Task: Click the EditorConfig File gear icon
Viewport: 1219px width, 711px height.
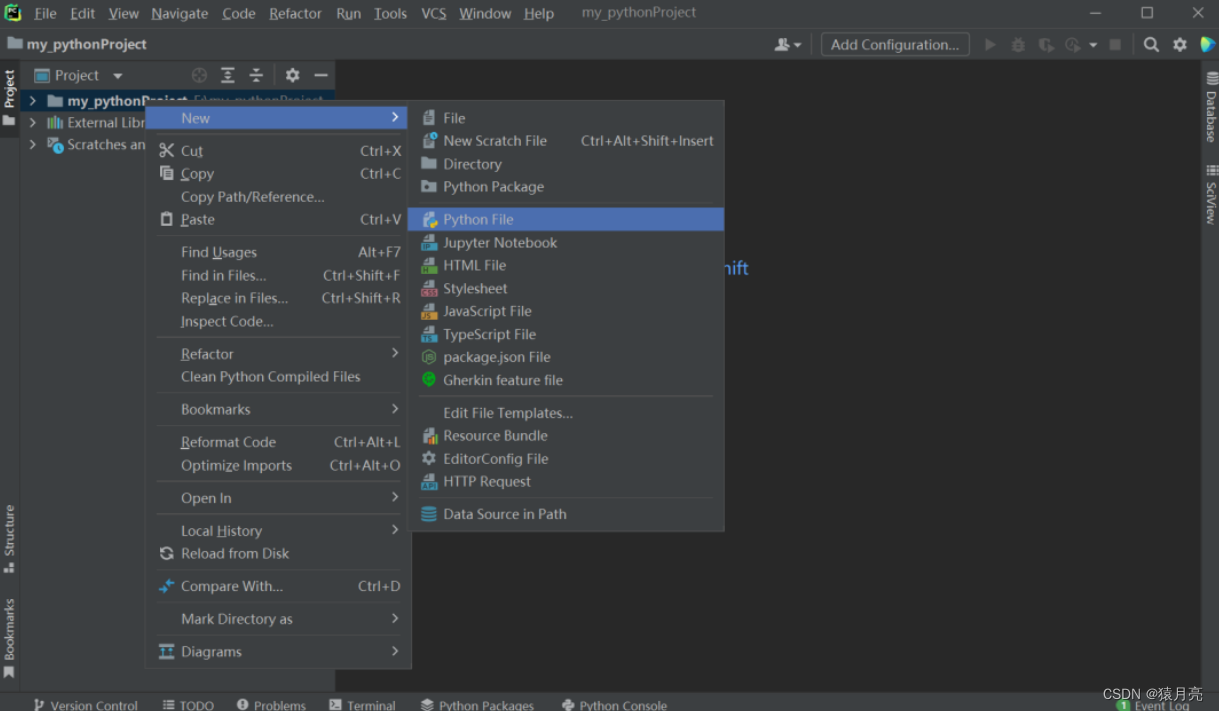Action: [429, 458]
